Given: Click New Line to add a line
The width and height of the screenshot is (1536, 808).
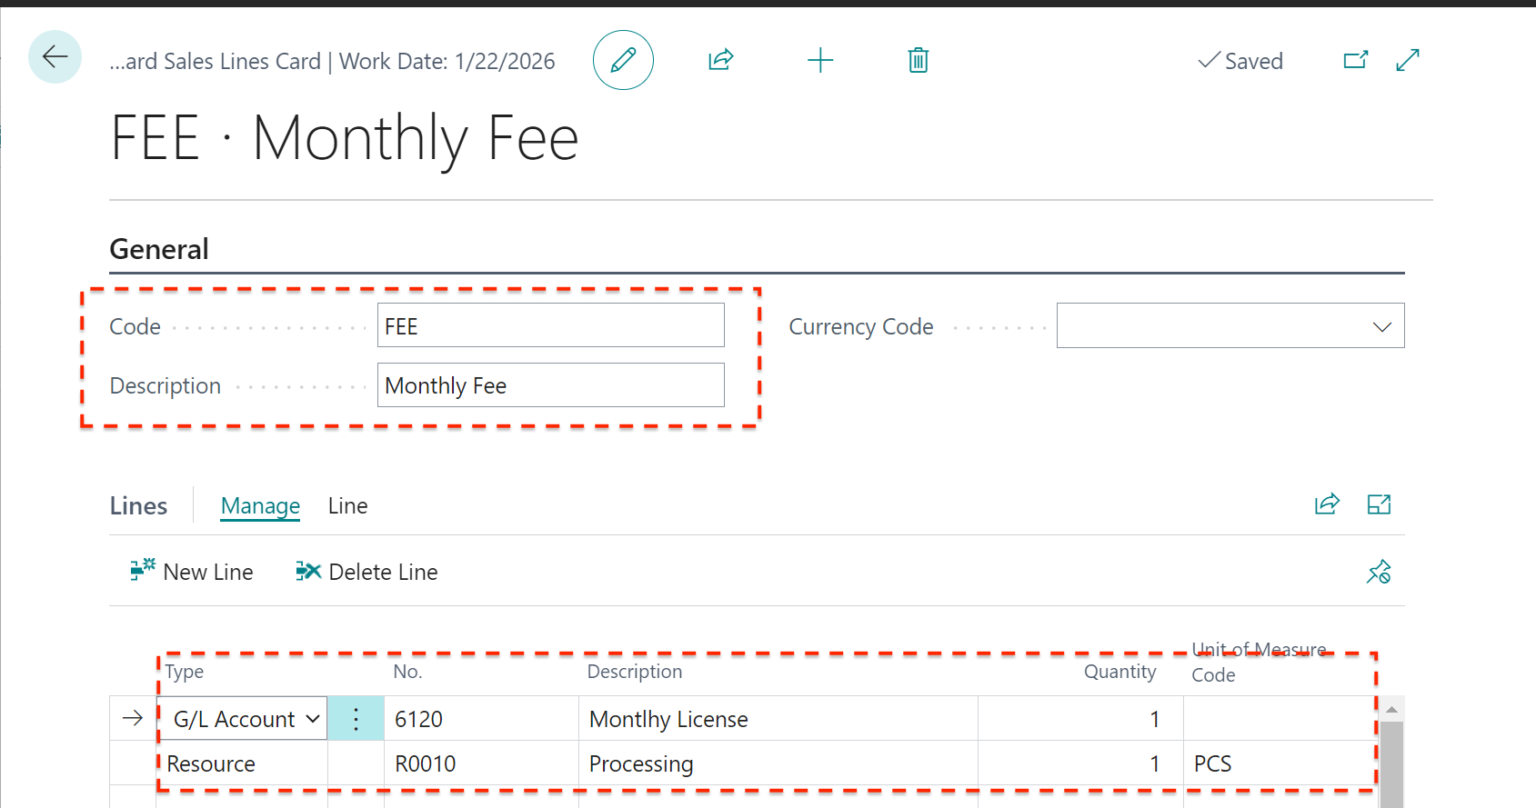Looking at the screenshot, I should pyautogui.click(x=191, y=571).
